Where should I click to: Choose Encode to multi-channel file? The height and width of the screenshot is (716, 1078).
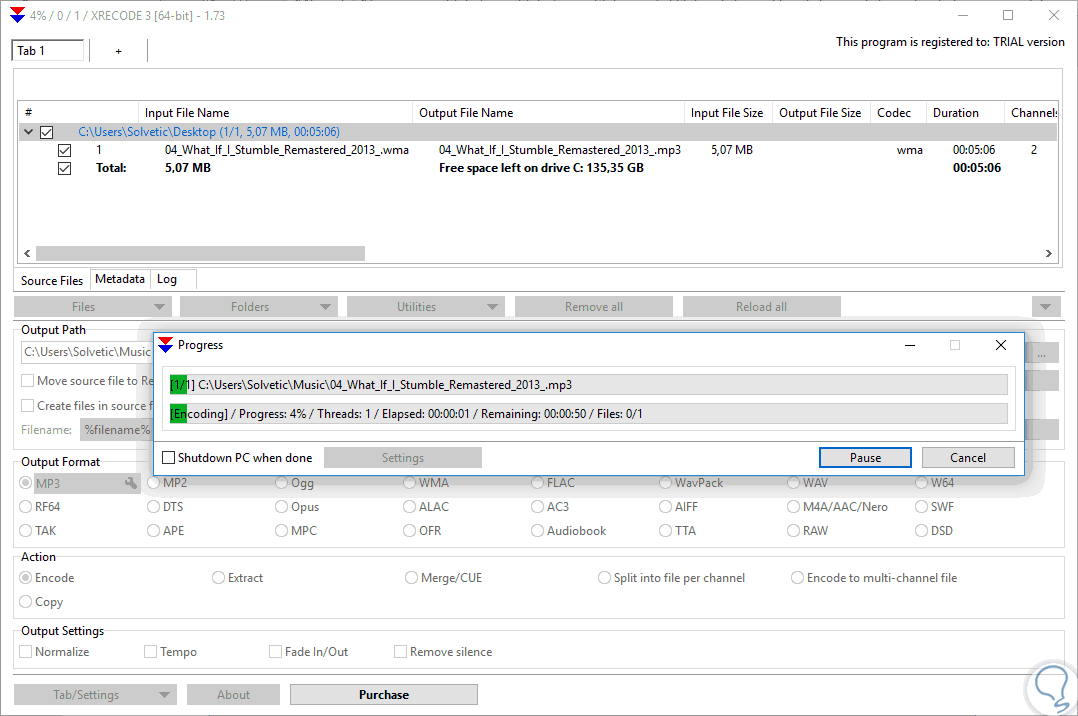(x=798, y=578)
